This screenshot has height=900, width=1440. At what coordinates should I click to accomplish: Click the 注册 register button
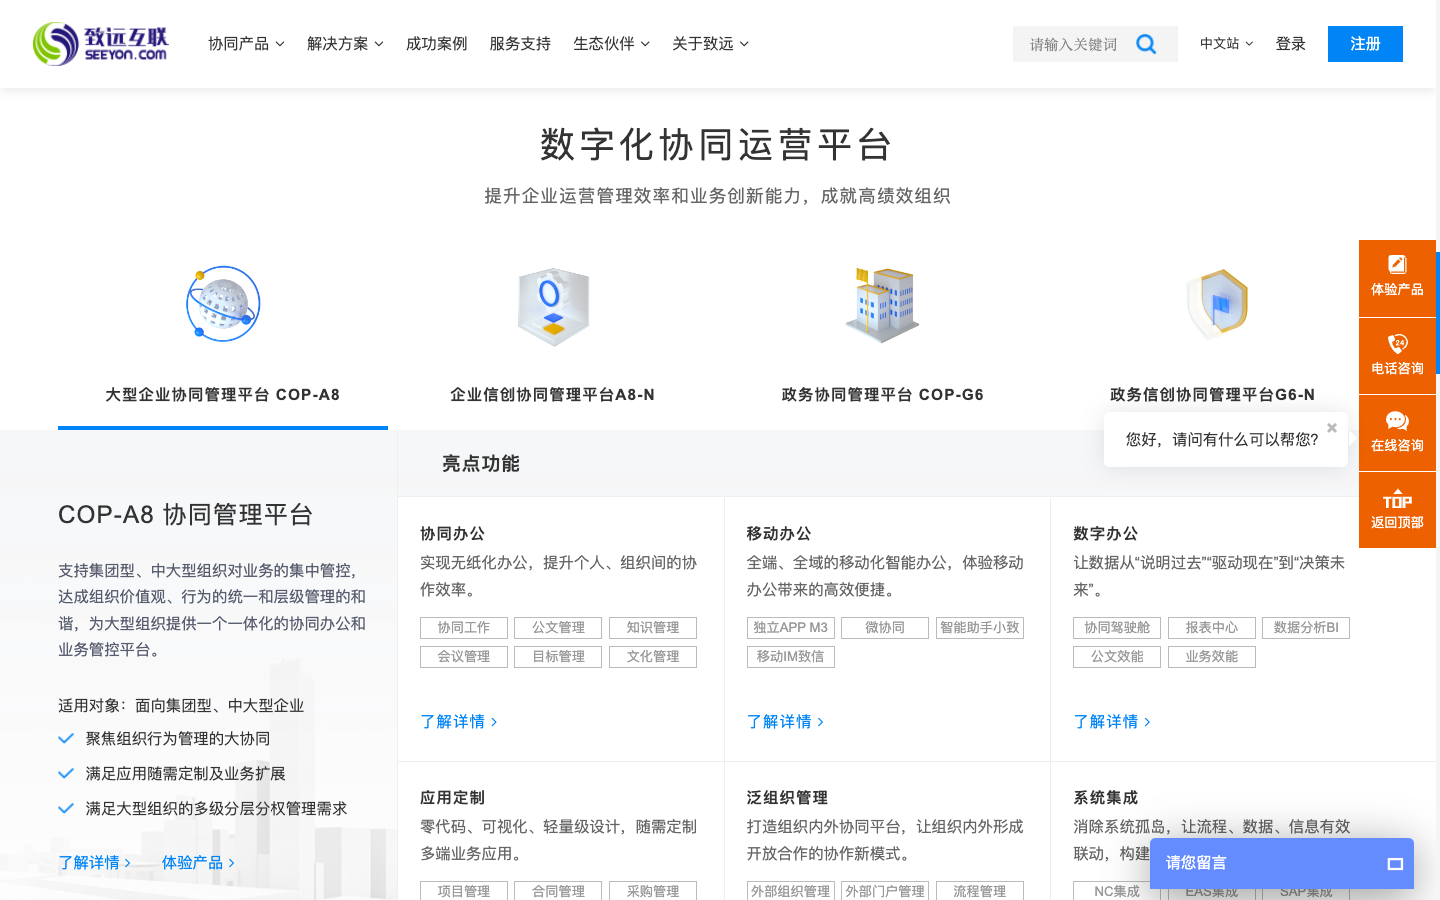(x=1365, y=44)
